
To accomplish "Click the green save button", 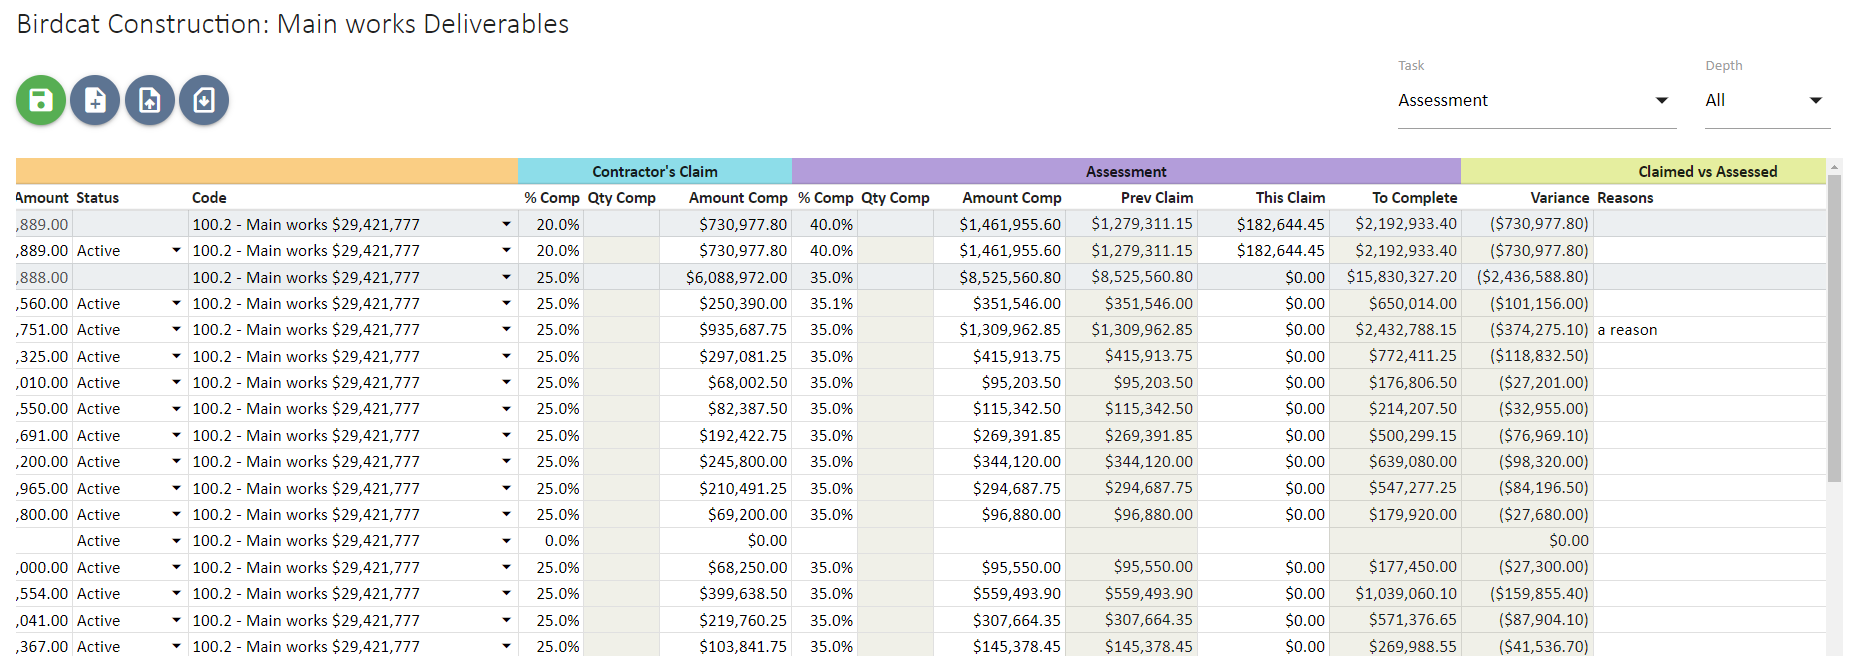I will (x=41, y=100).
